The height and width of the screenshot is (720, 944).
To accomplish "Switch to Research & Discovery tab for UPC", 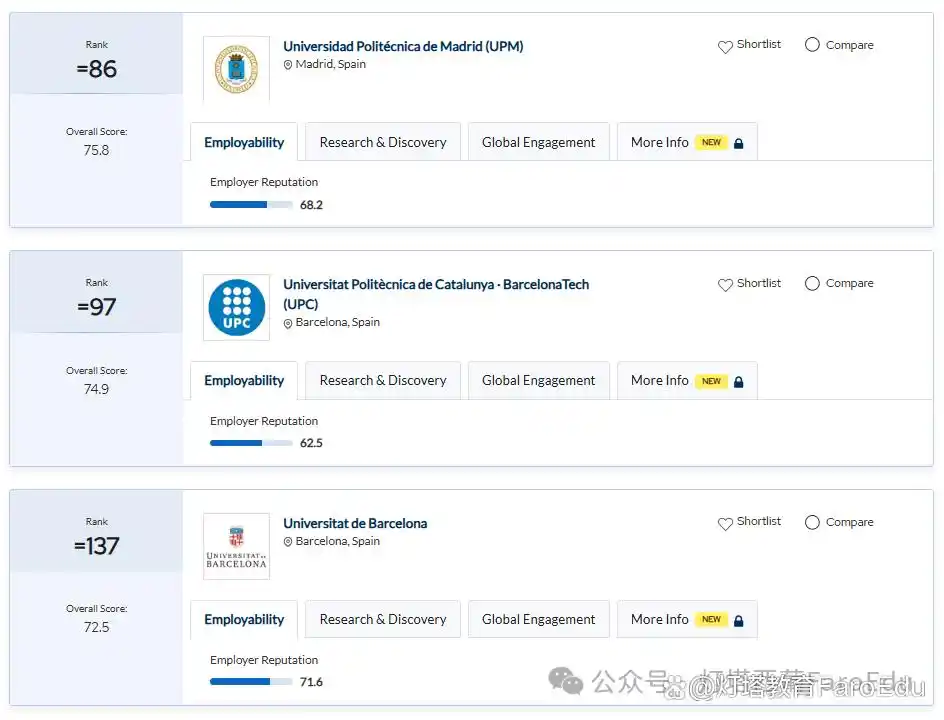I will click(x=382, y=380).
